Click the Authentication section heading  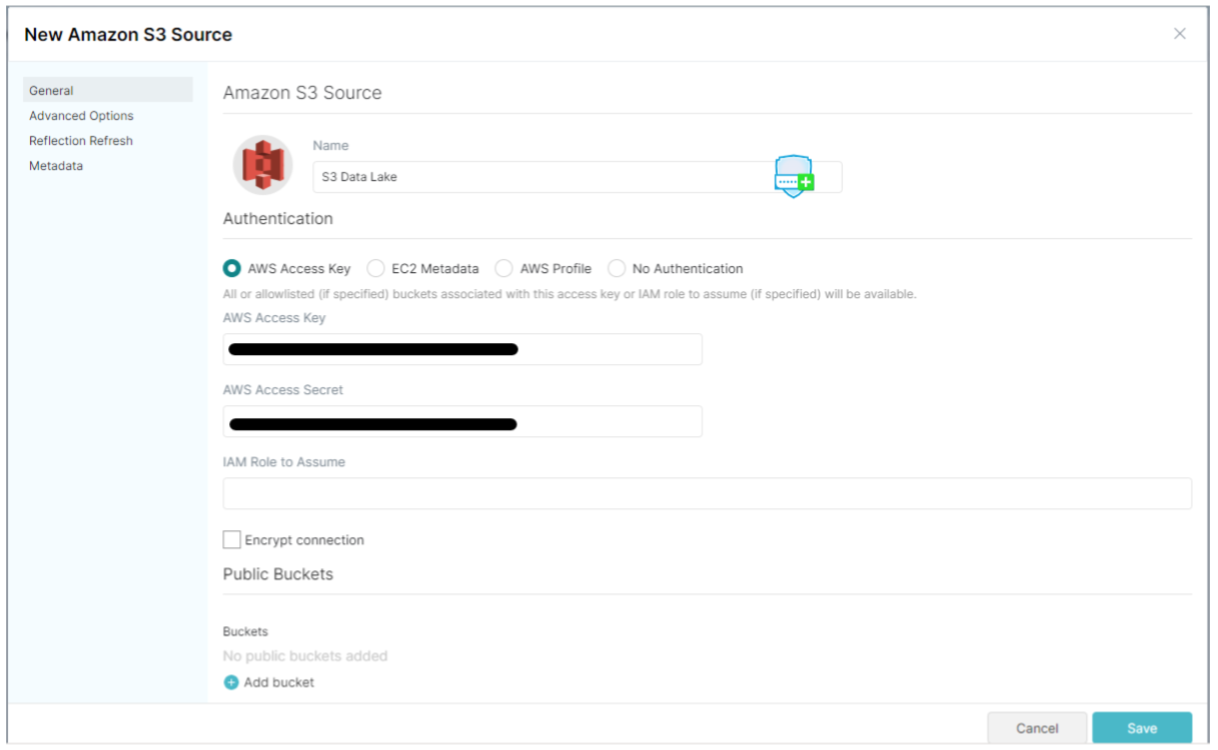point(278,218)
